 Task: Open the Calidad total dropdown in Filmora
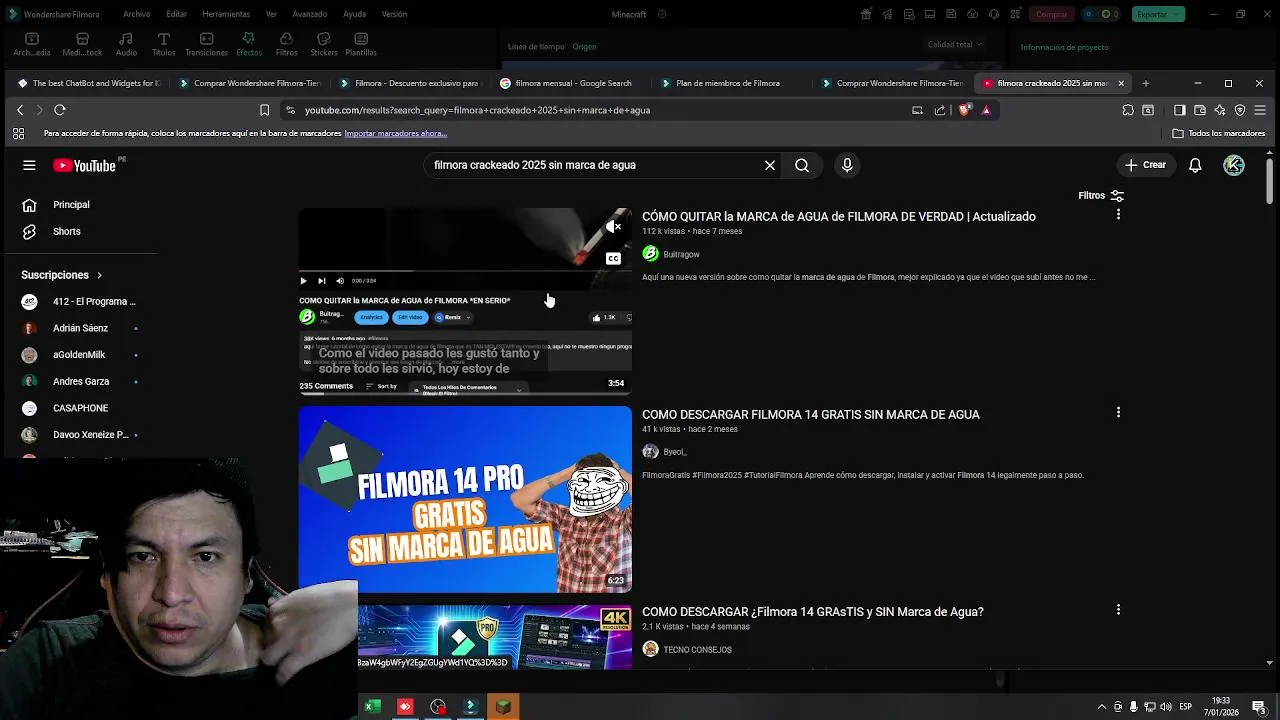coord(955,44)
